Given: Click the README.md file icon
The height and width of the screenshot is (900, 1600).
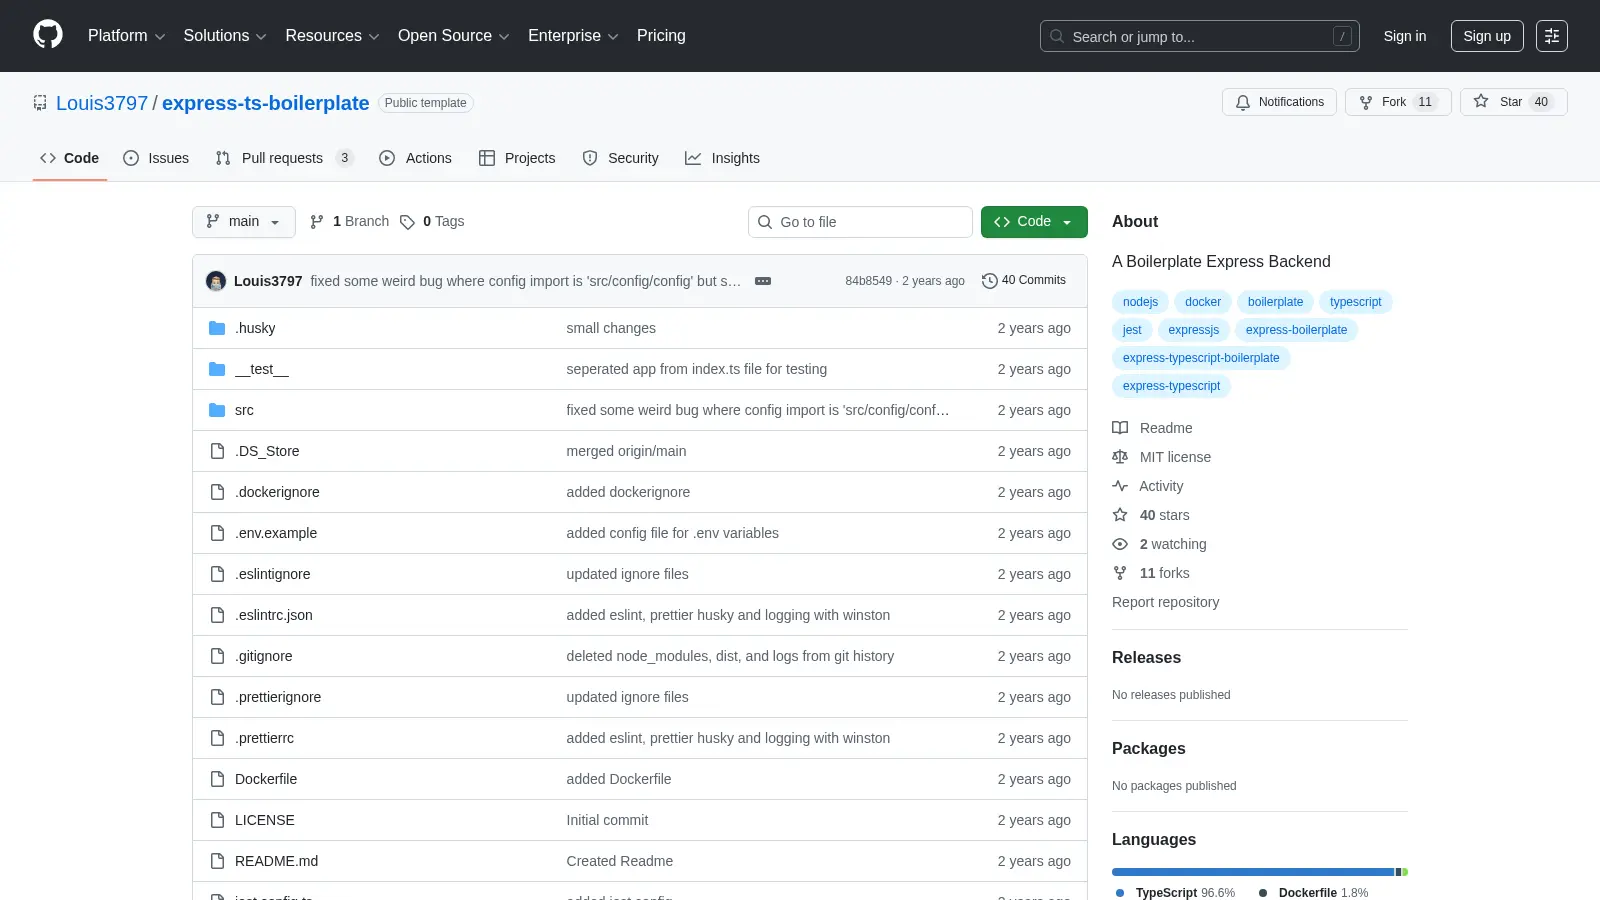Looking at the screenshot, I should [x=217, y=861].
